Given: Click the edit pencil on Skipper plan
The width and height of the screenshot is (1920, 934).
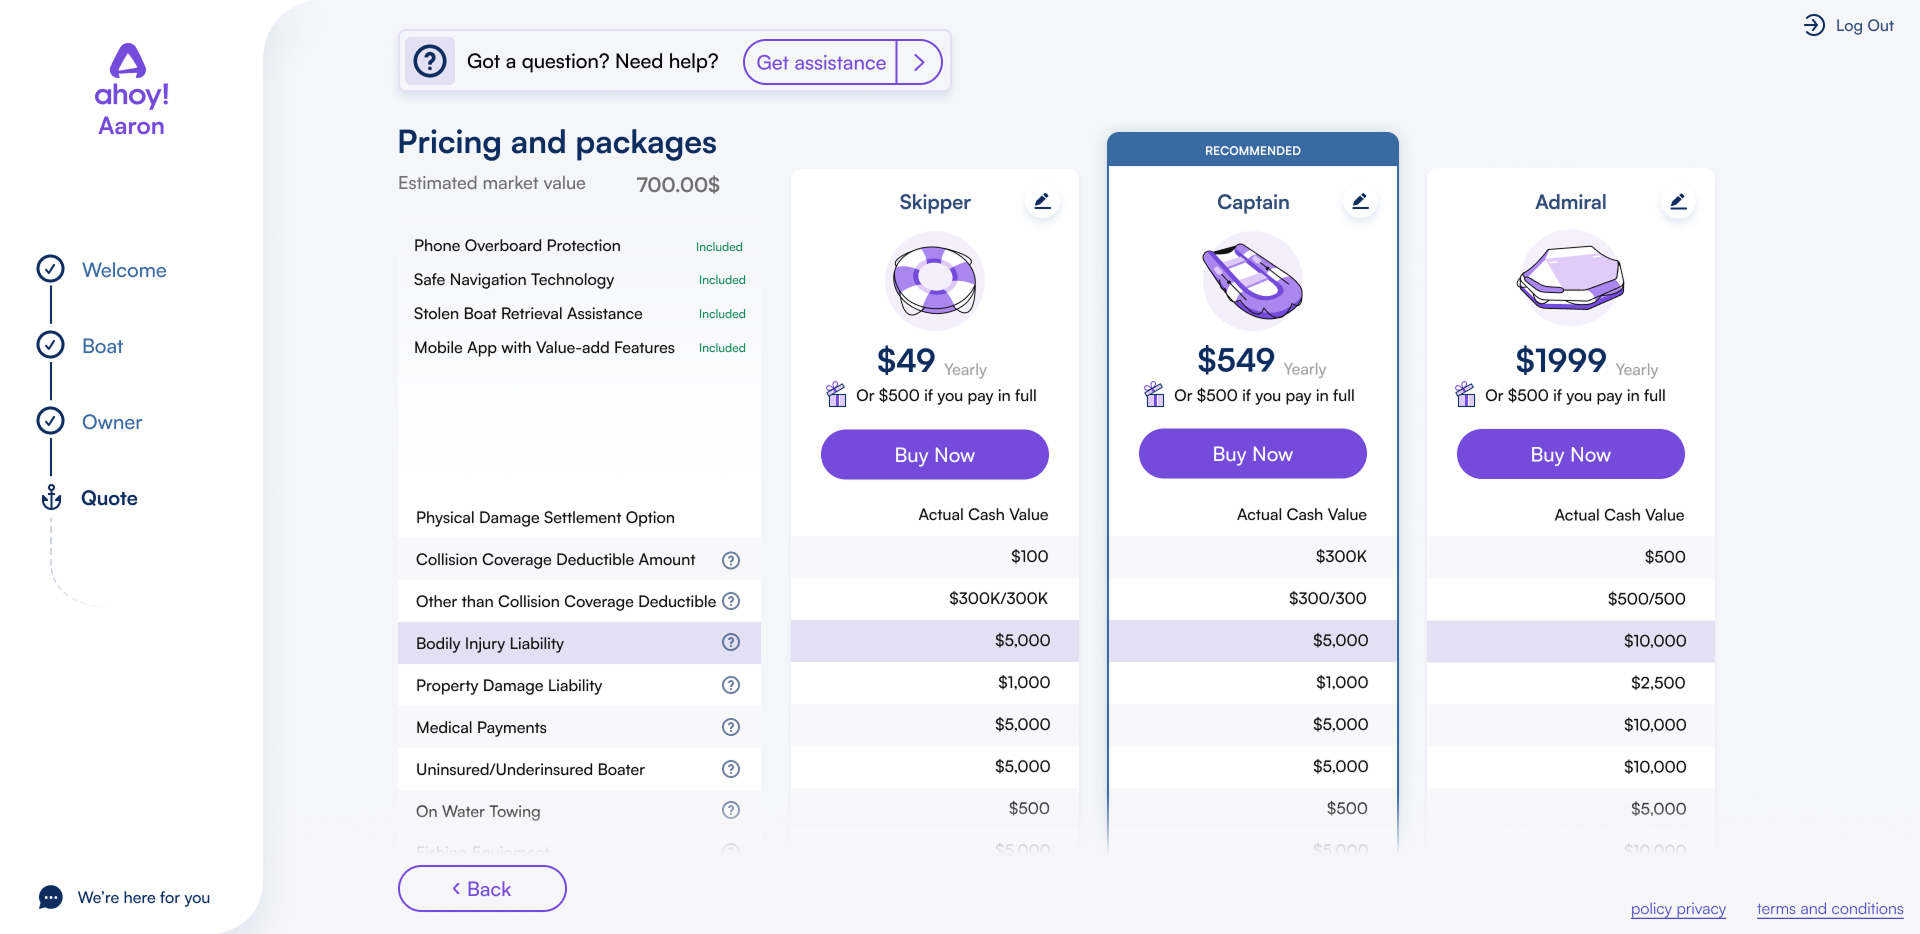Looking at the screenshot, I should click(x=1042, y=202).
